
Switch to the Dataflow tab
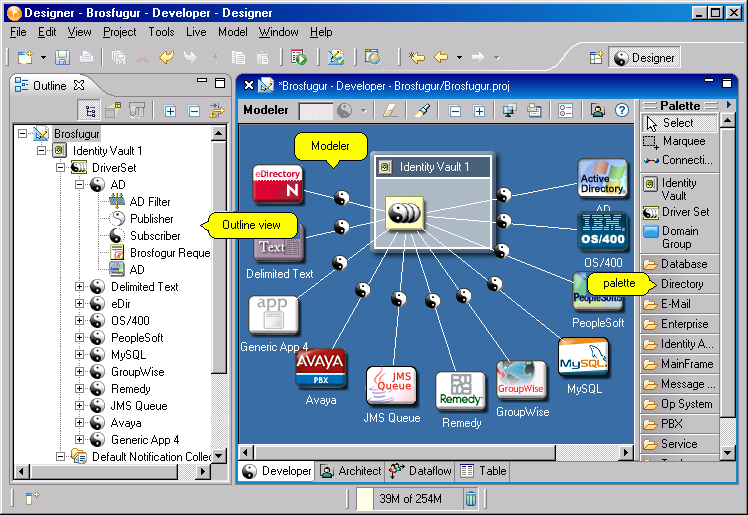click(420, 471)
